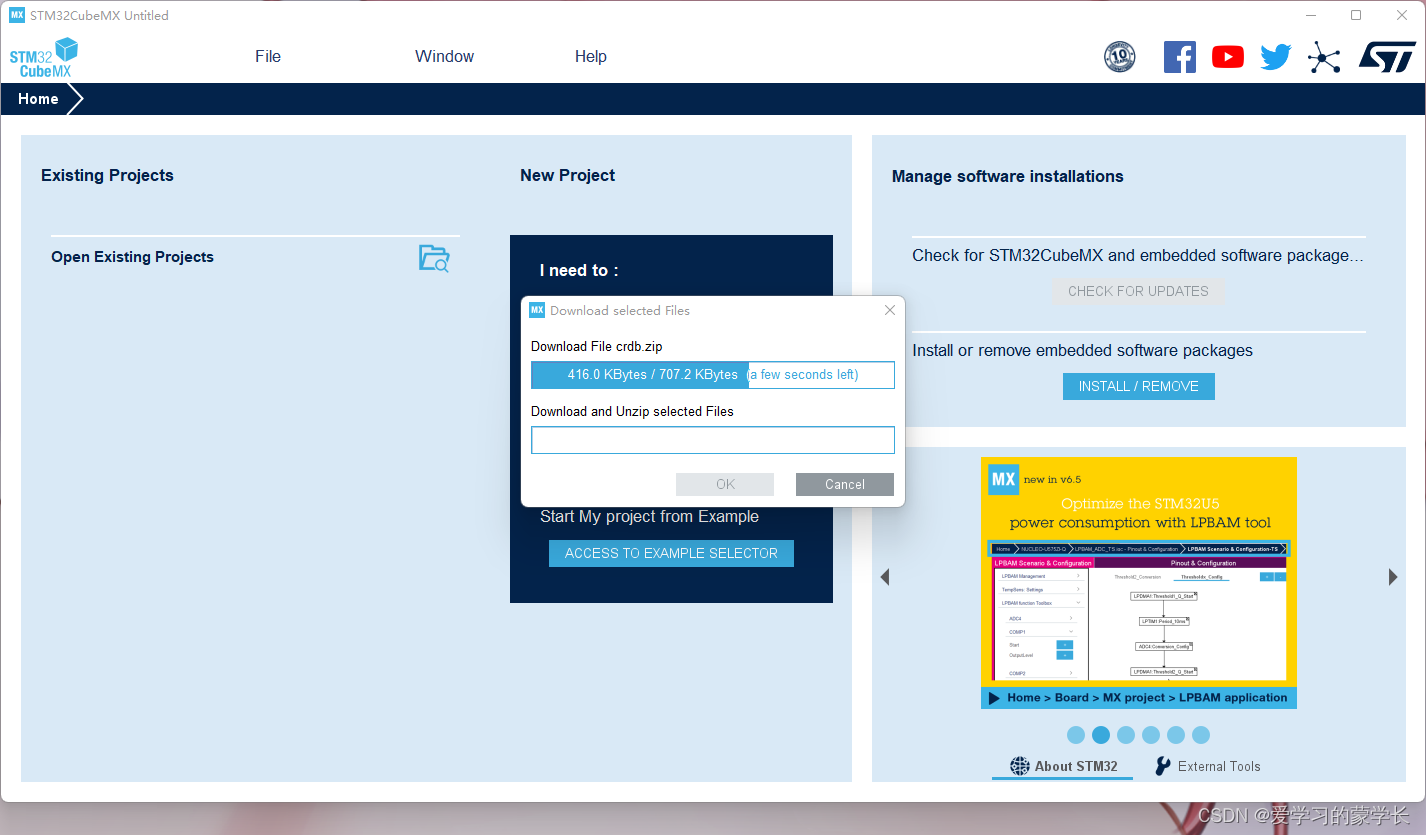Click 'Check for STM32CubeMX and embedded software' text
The width and height of the screenshot is (1426, 835).
point(1138,255)
